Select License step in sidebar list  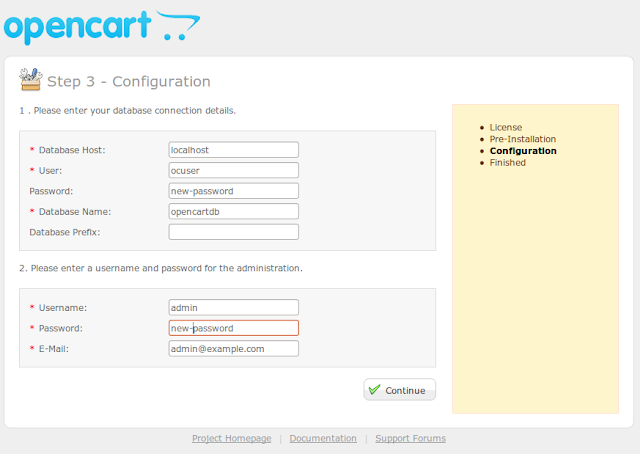506,128
